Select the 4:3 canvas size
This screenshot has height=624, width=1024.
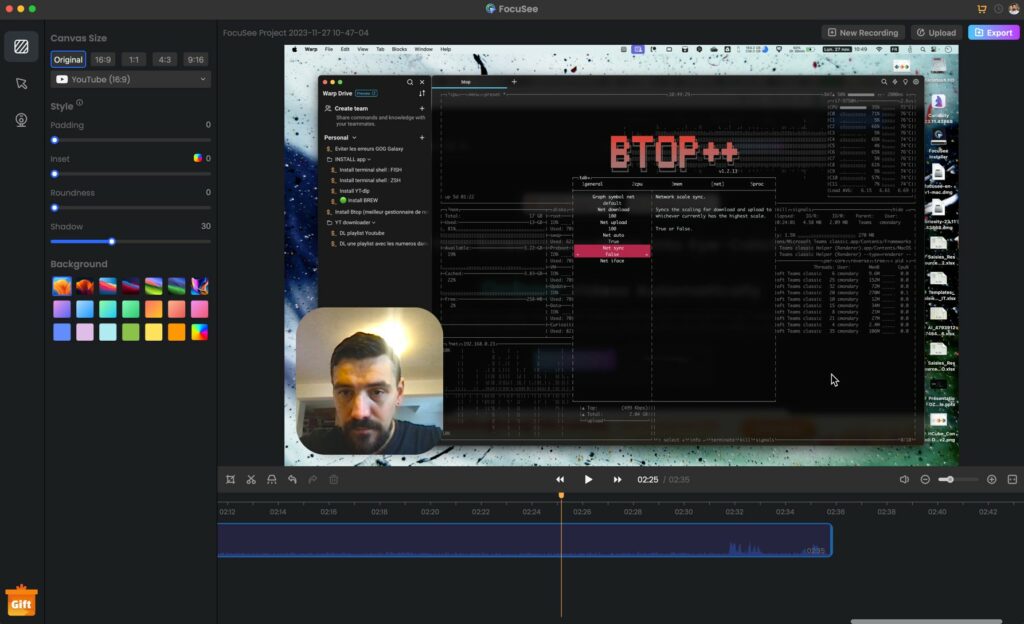165,59
